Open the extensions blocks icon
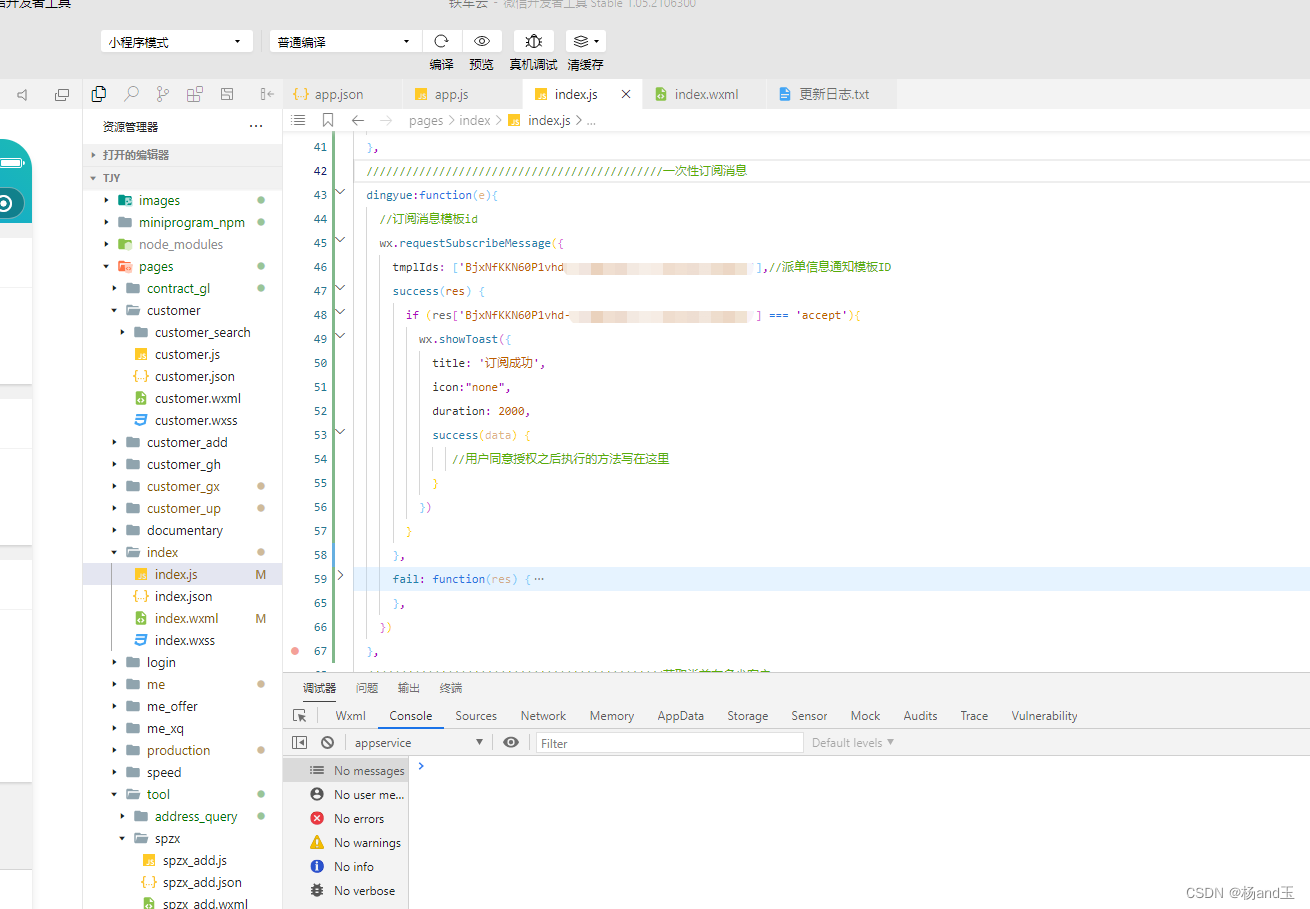1310x909 pixels. click(x=195, y=94)
